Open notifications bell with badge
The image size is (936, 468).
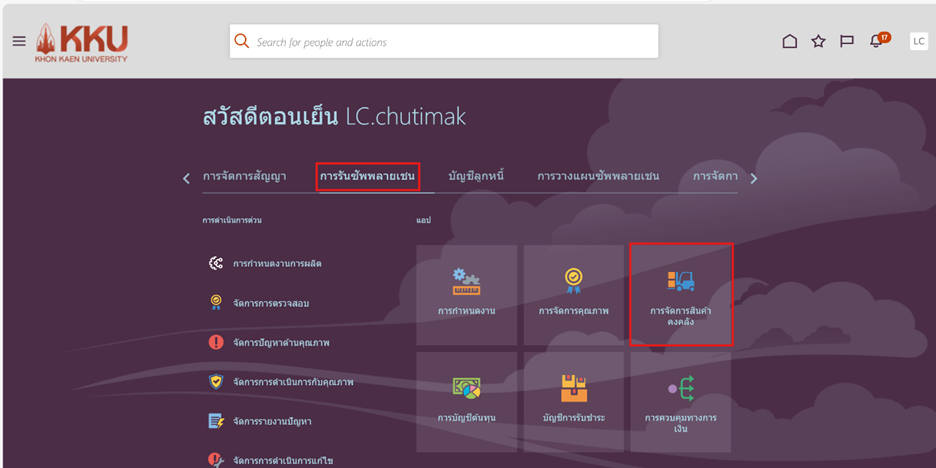click(877, 41)
